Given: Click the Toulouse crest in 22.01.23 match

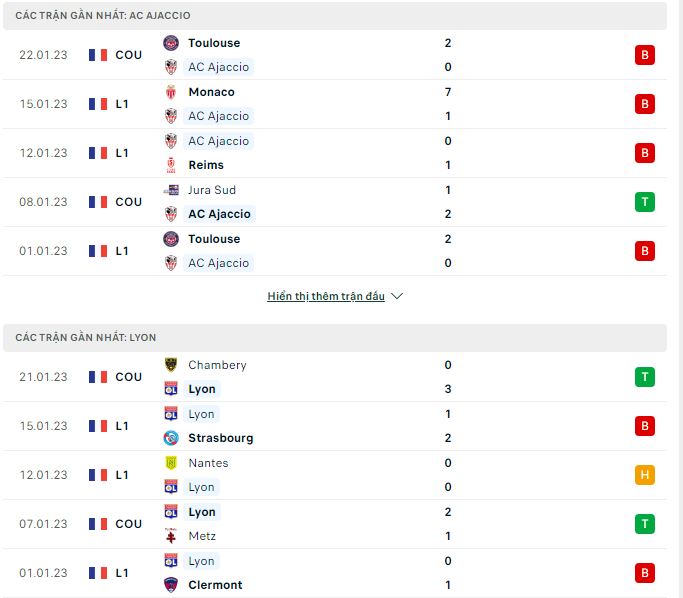Looking at the screenshot, I should pyautogui.click(x=171, y=43).
